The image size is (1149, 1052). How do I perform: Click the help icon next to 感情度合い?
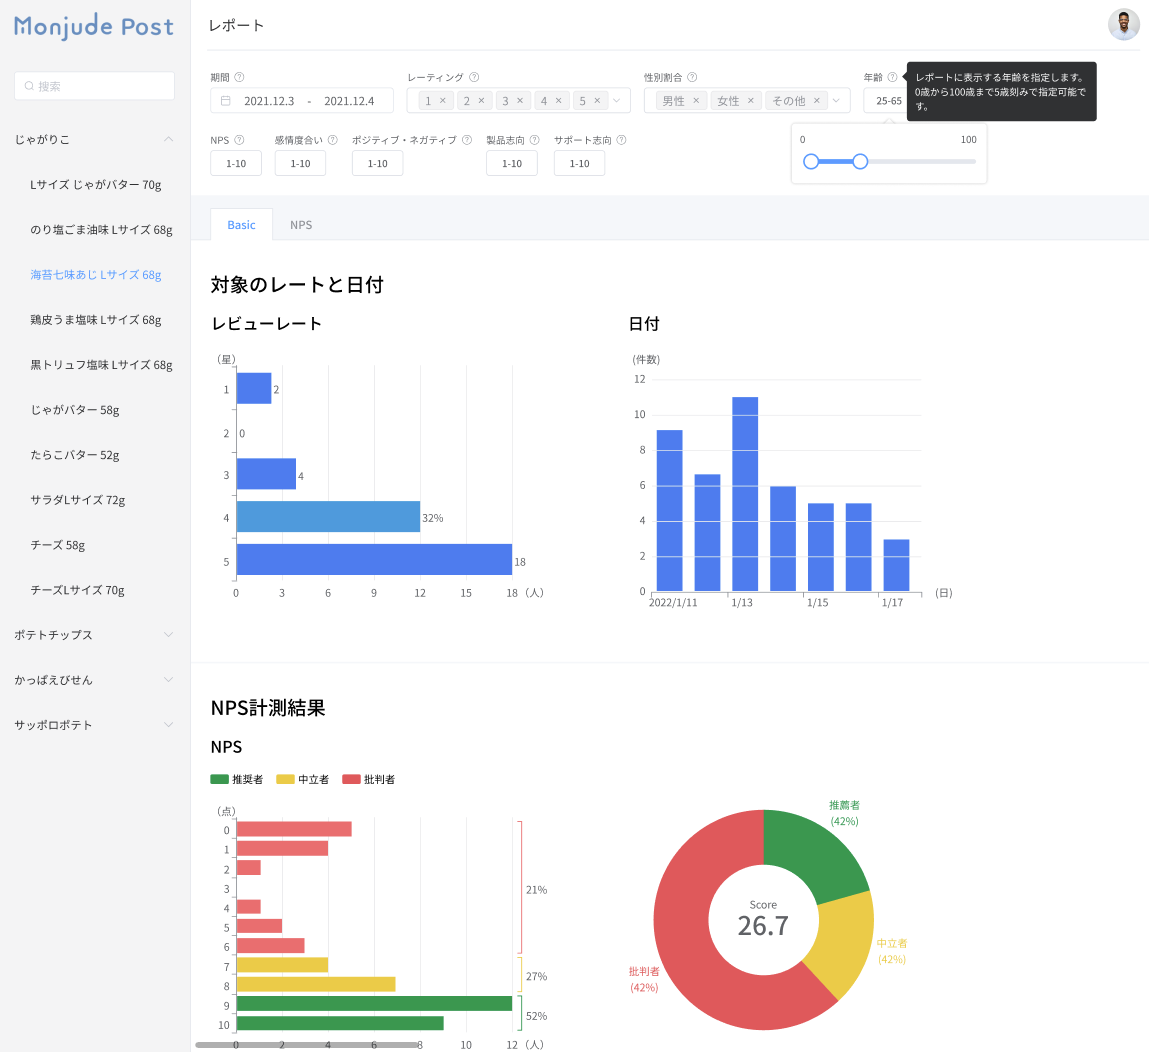pyautogui.click(x=332, y=140)
